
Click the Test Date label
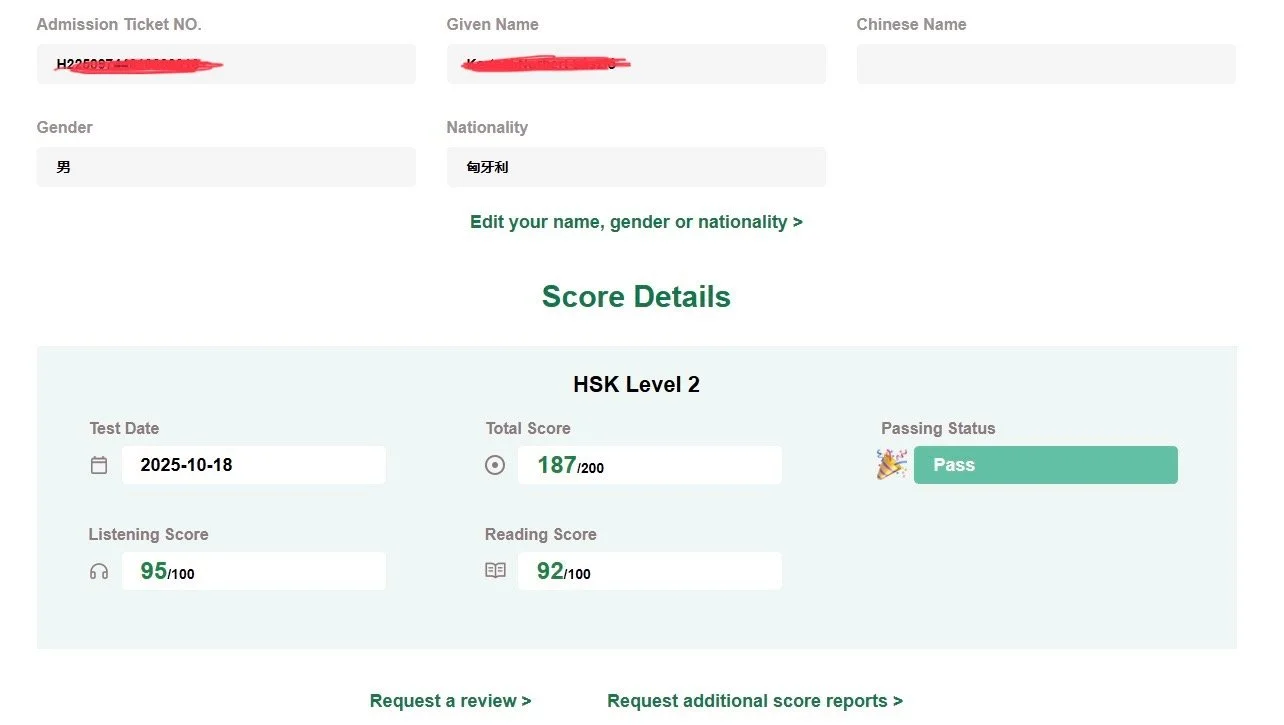124,428
